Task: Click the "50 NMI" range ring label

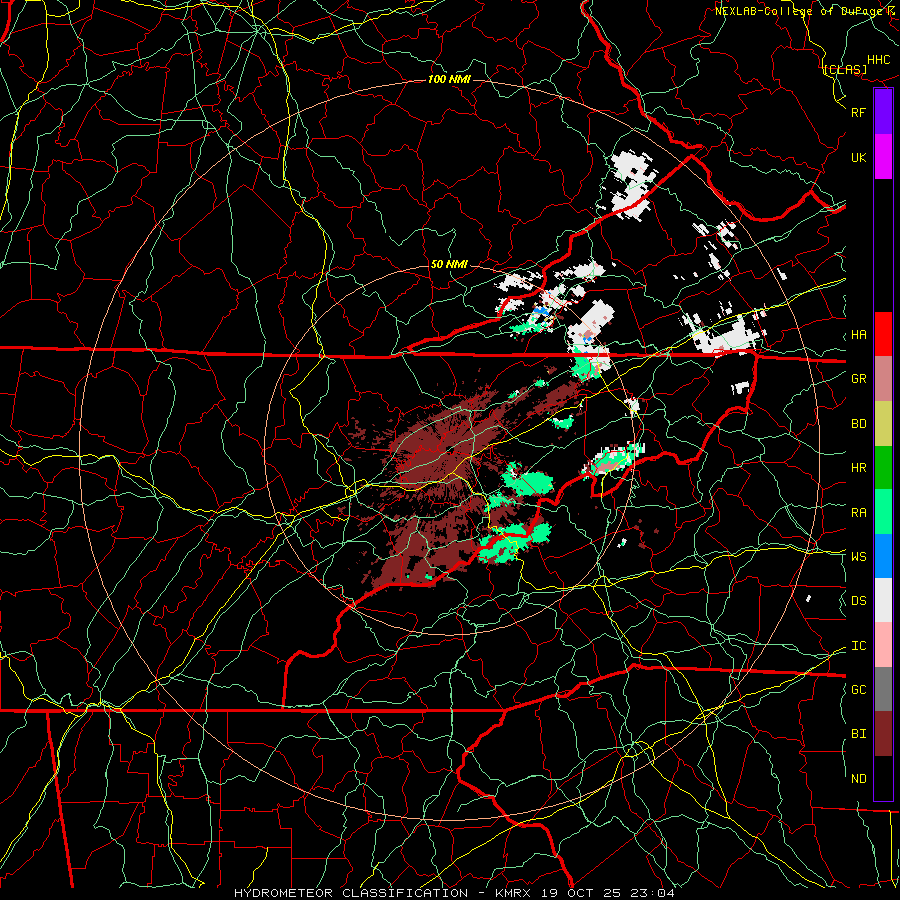Action: tap(449, 264)
